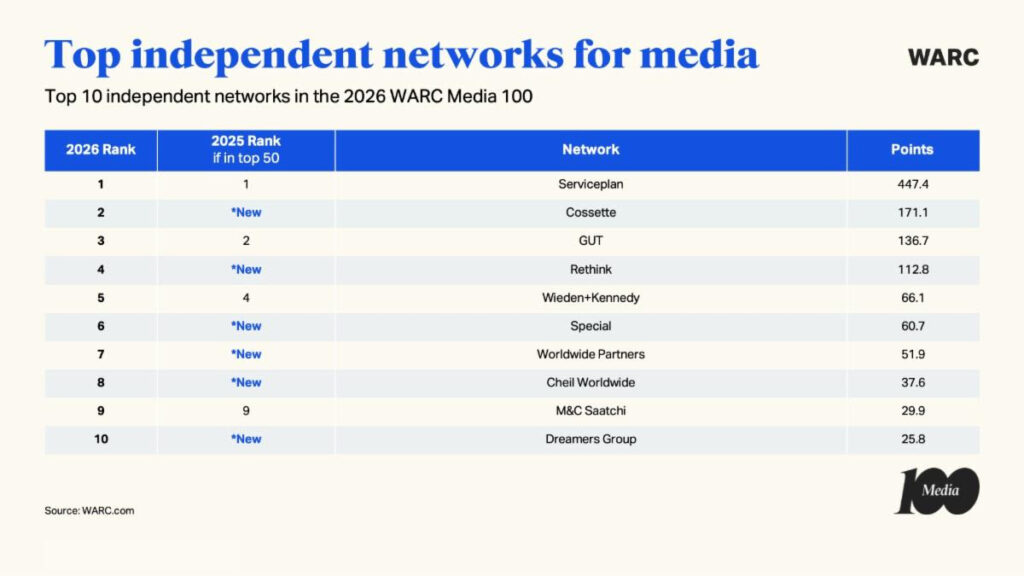Select the blue title Top independent networks for media

400,55
